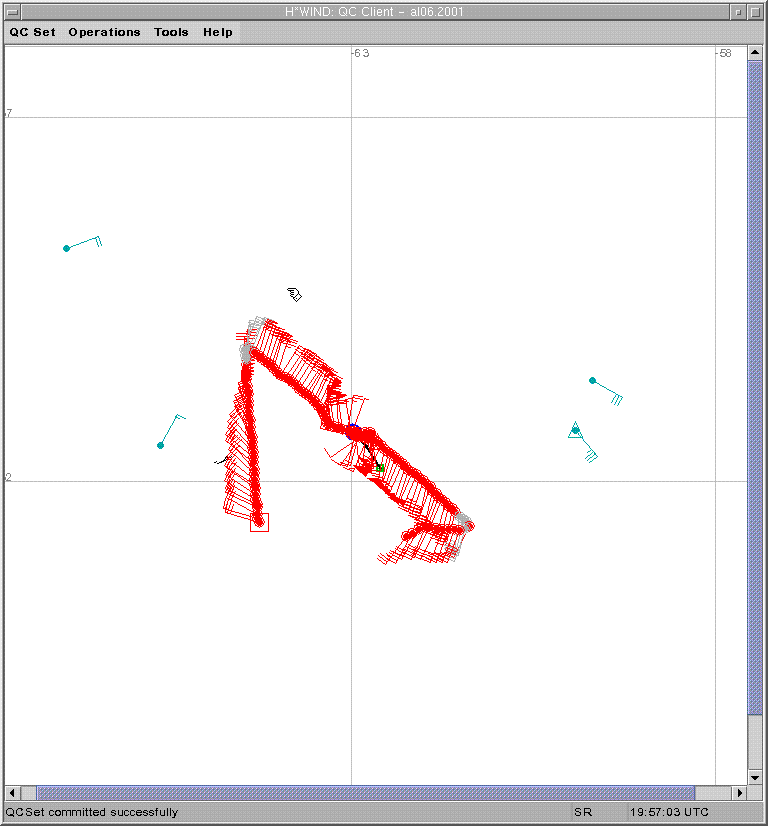Open the window menu button in title bar

coord(12,11)
